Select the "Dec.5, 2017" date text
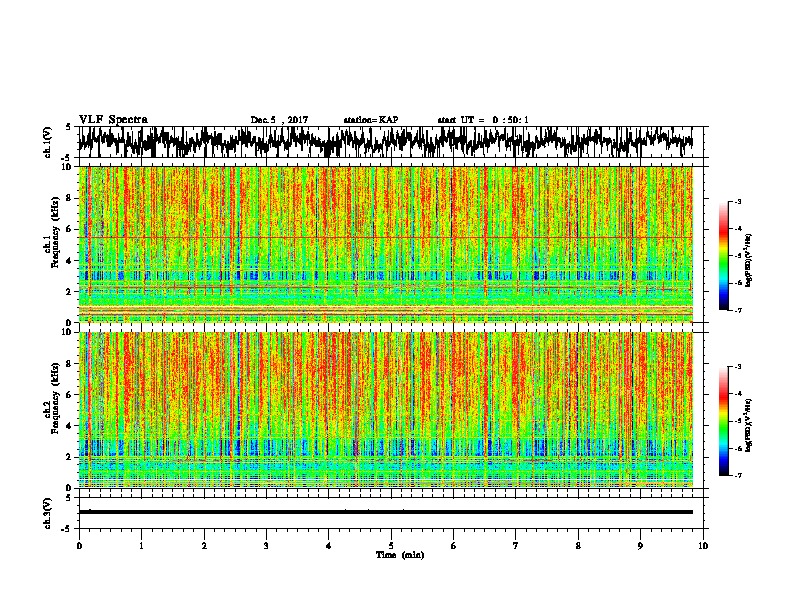 [279, 120]
